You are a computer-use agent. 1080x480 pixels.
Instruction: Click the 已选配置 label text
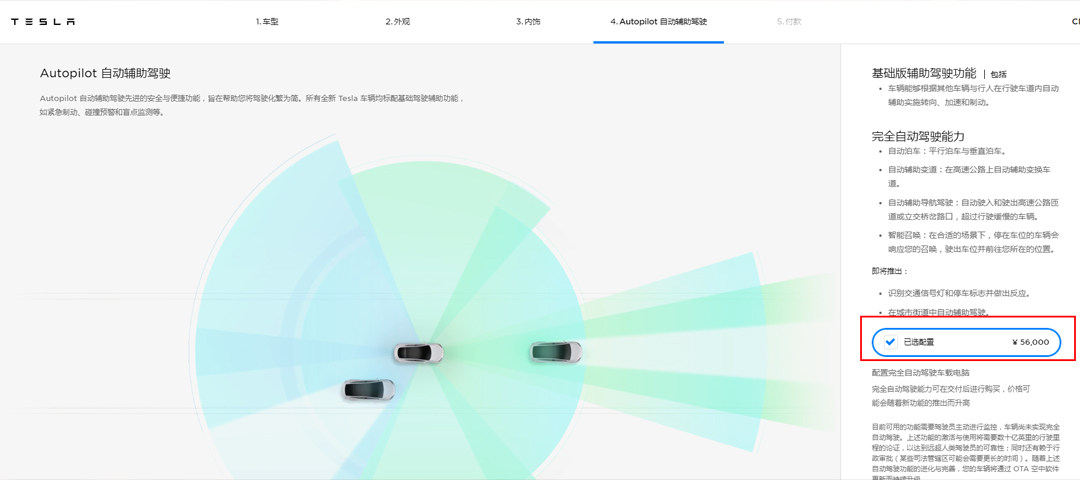(x=918, y=342)
